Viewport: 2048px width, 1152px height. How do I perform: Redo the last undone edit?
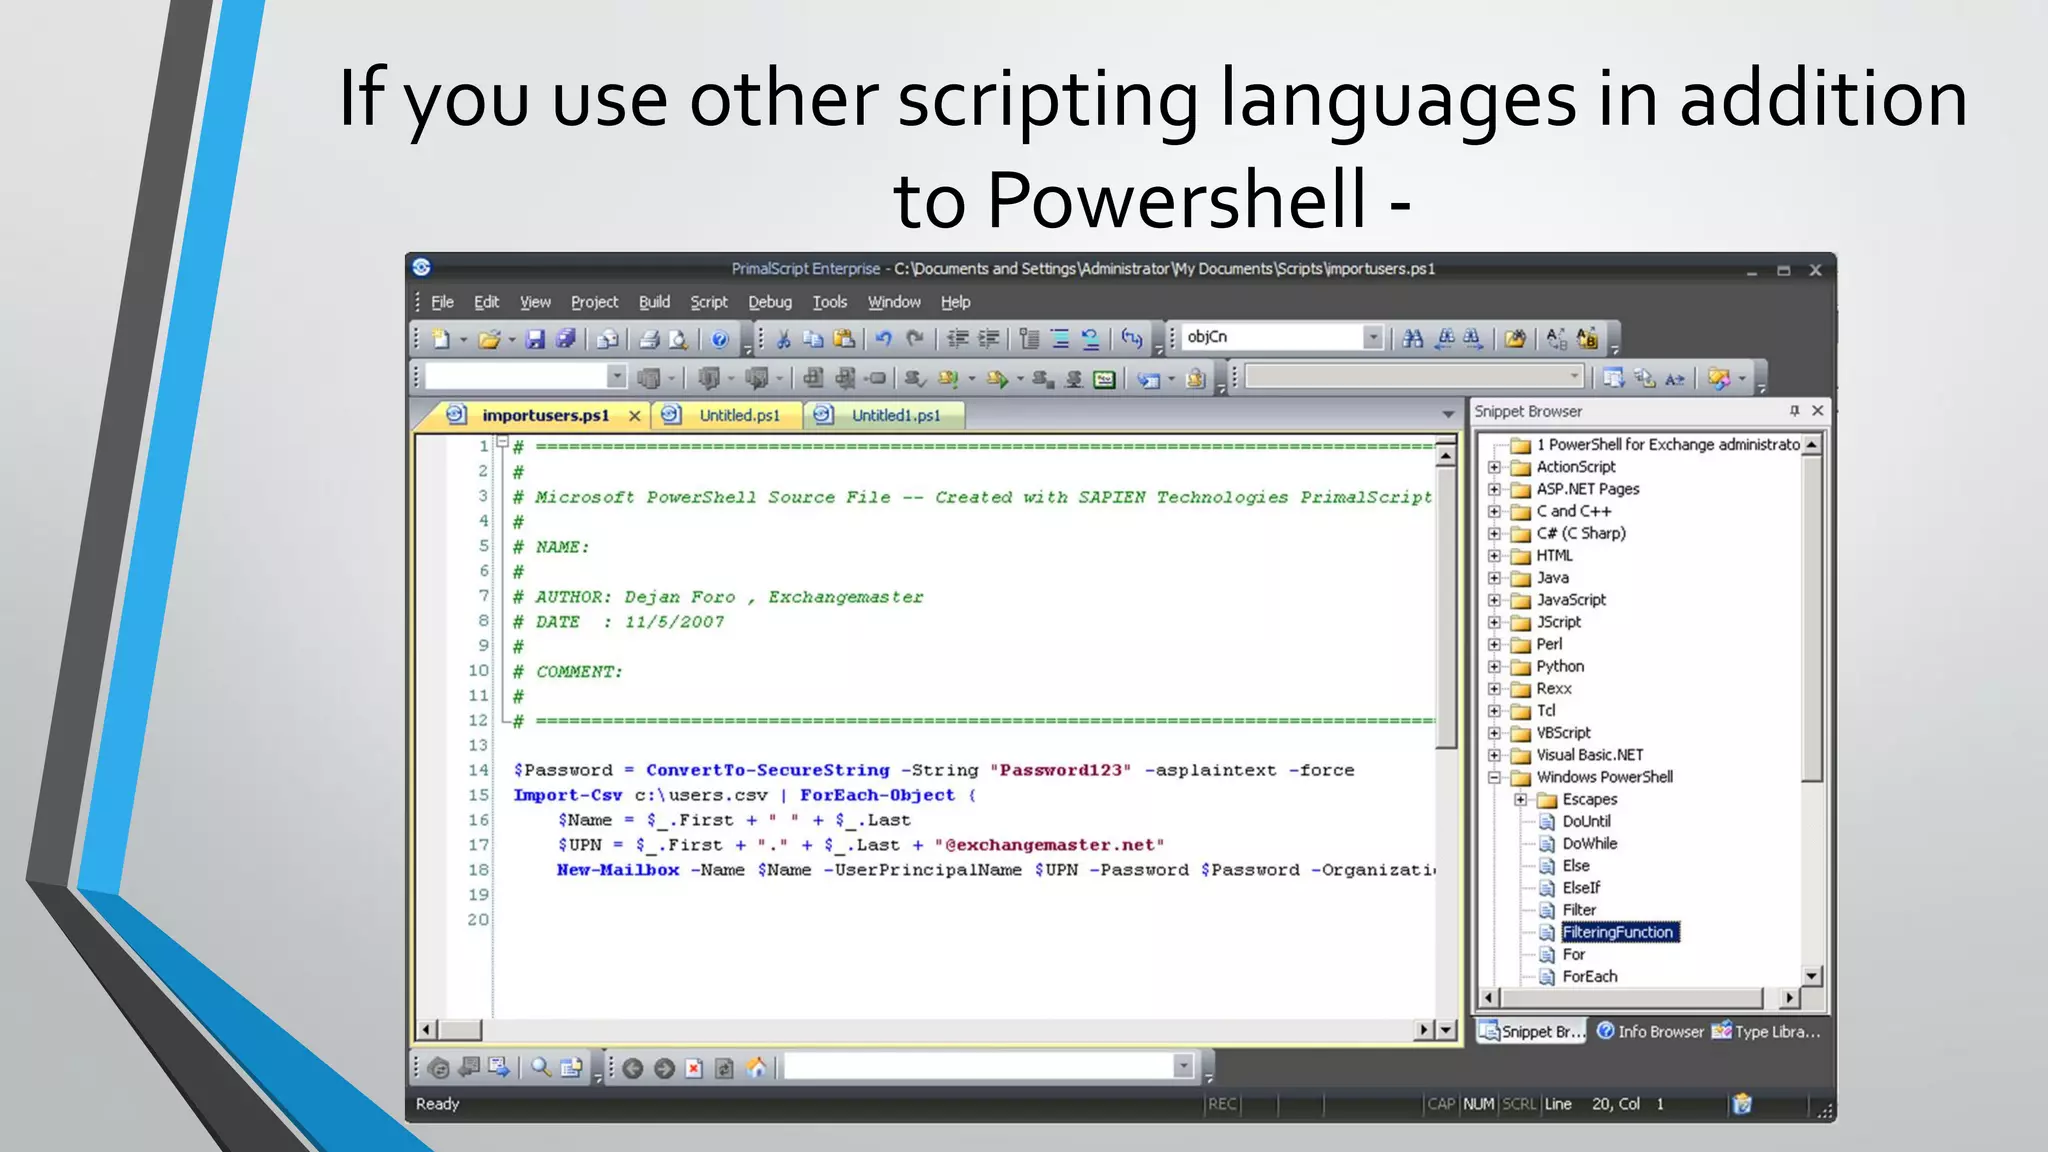915,339
